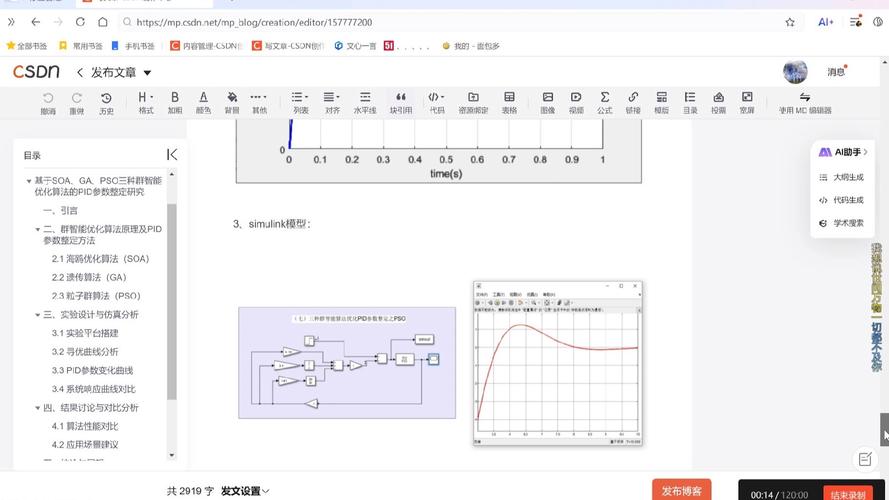Viewport: 889px width, 500px height.
Task: Bookmark page with the star icon
Action: [x=790, y=22]
